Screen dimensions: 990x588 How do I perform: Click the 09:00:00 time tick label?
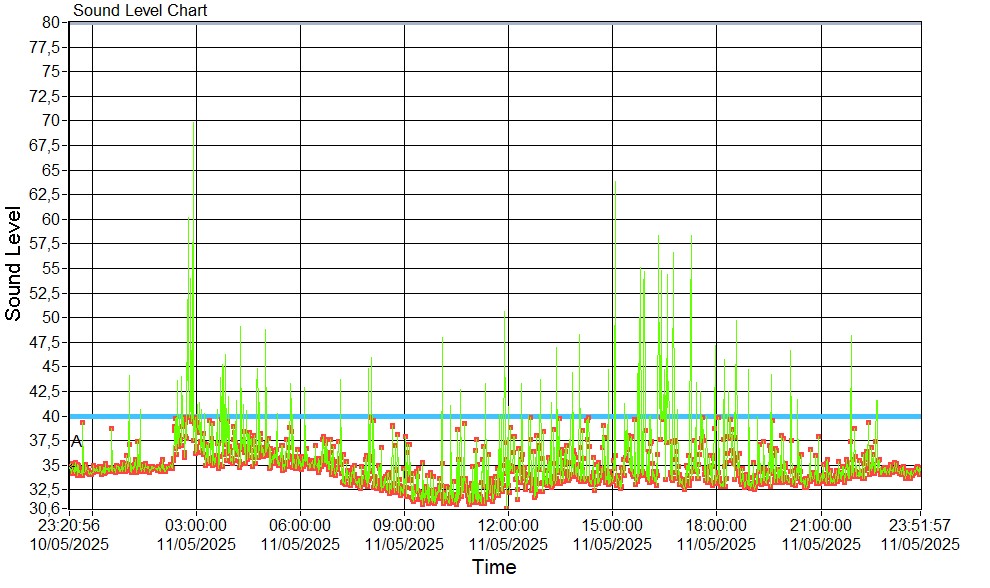click(x=404, y=525)
